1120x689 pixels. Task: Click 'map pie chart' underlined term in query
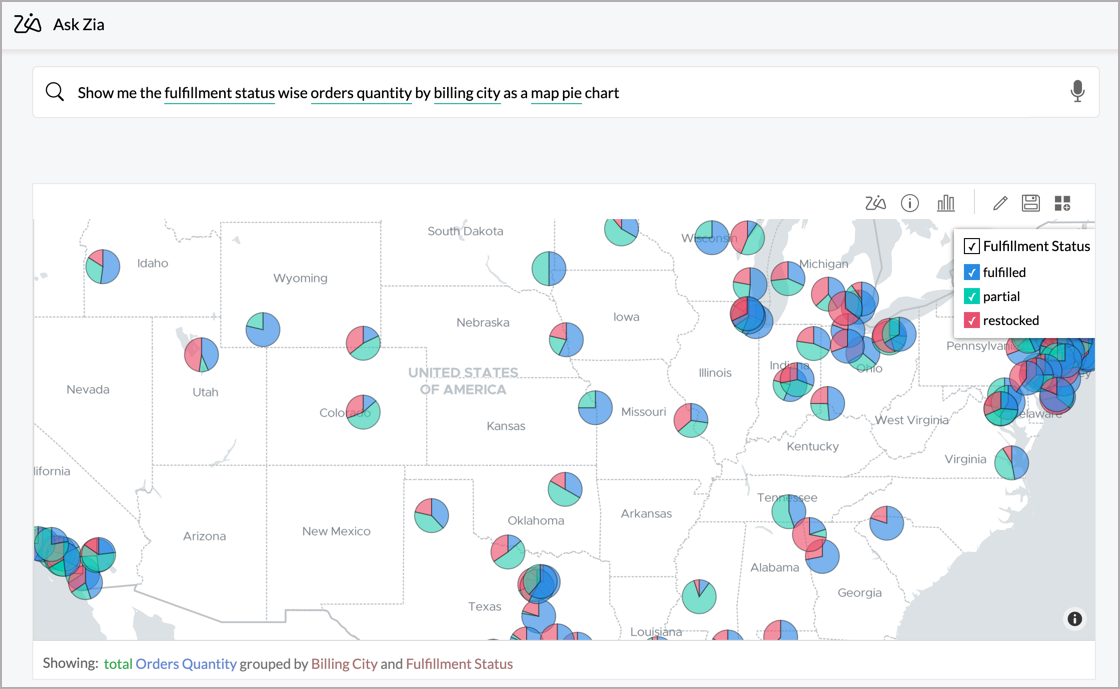575,93
